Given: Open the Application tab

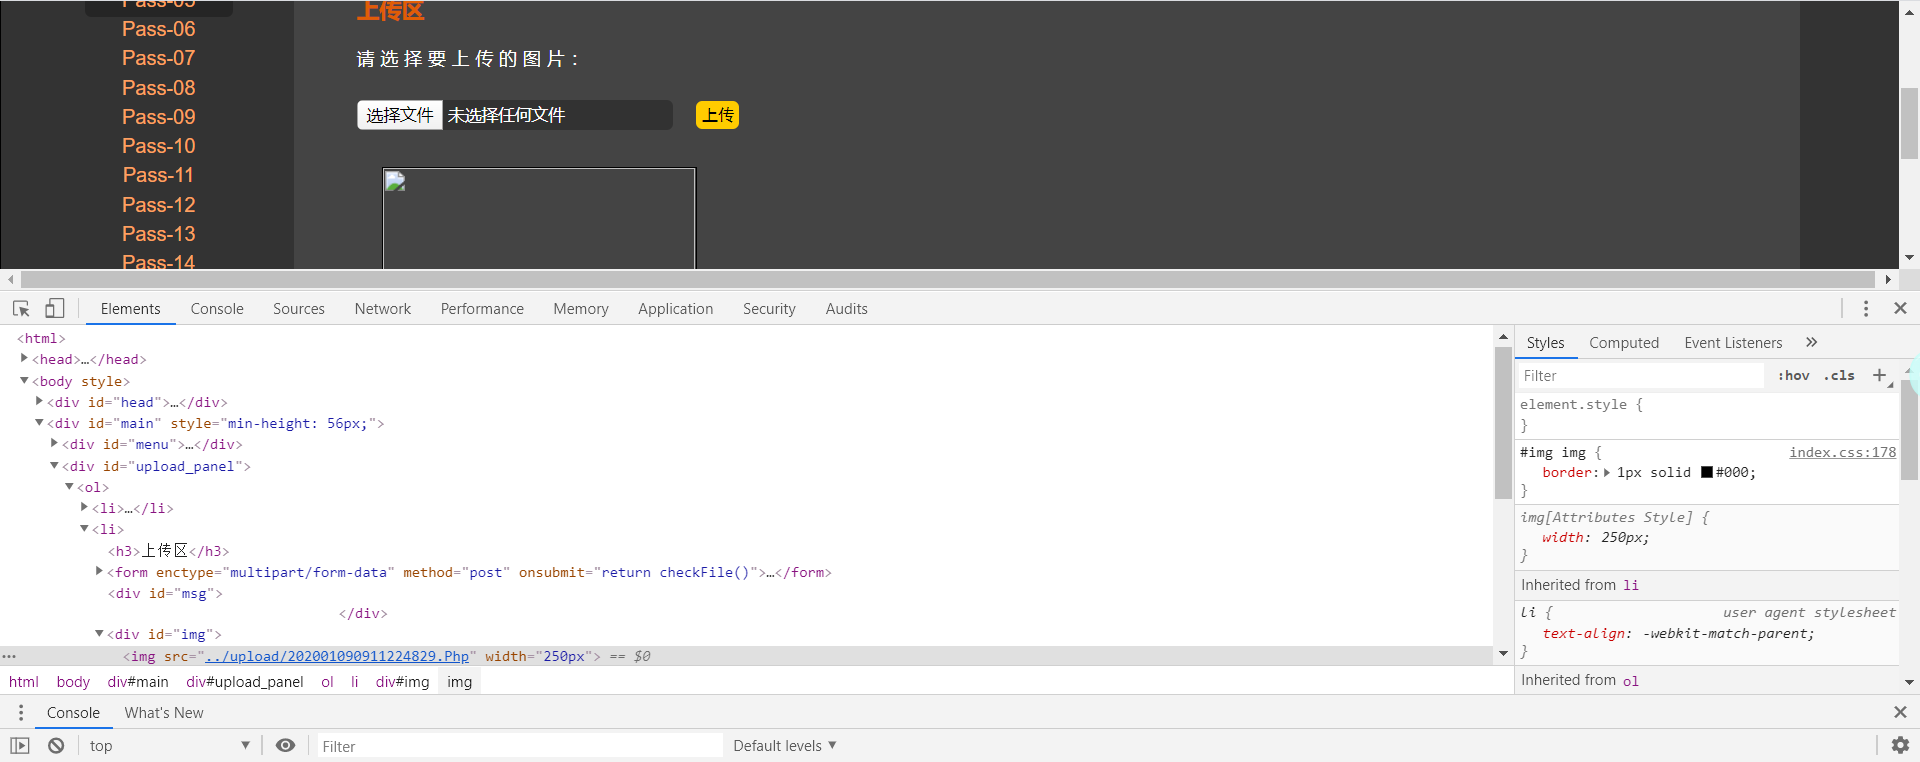Looking at the screenshot, I should 676,309.
